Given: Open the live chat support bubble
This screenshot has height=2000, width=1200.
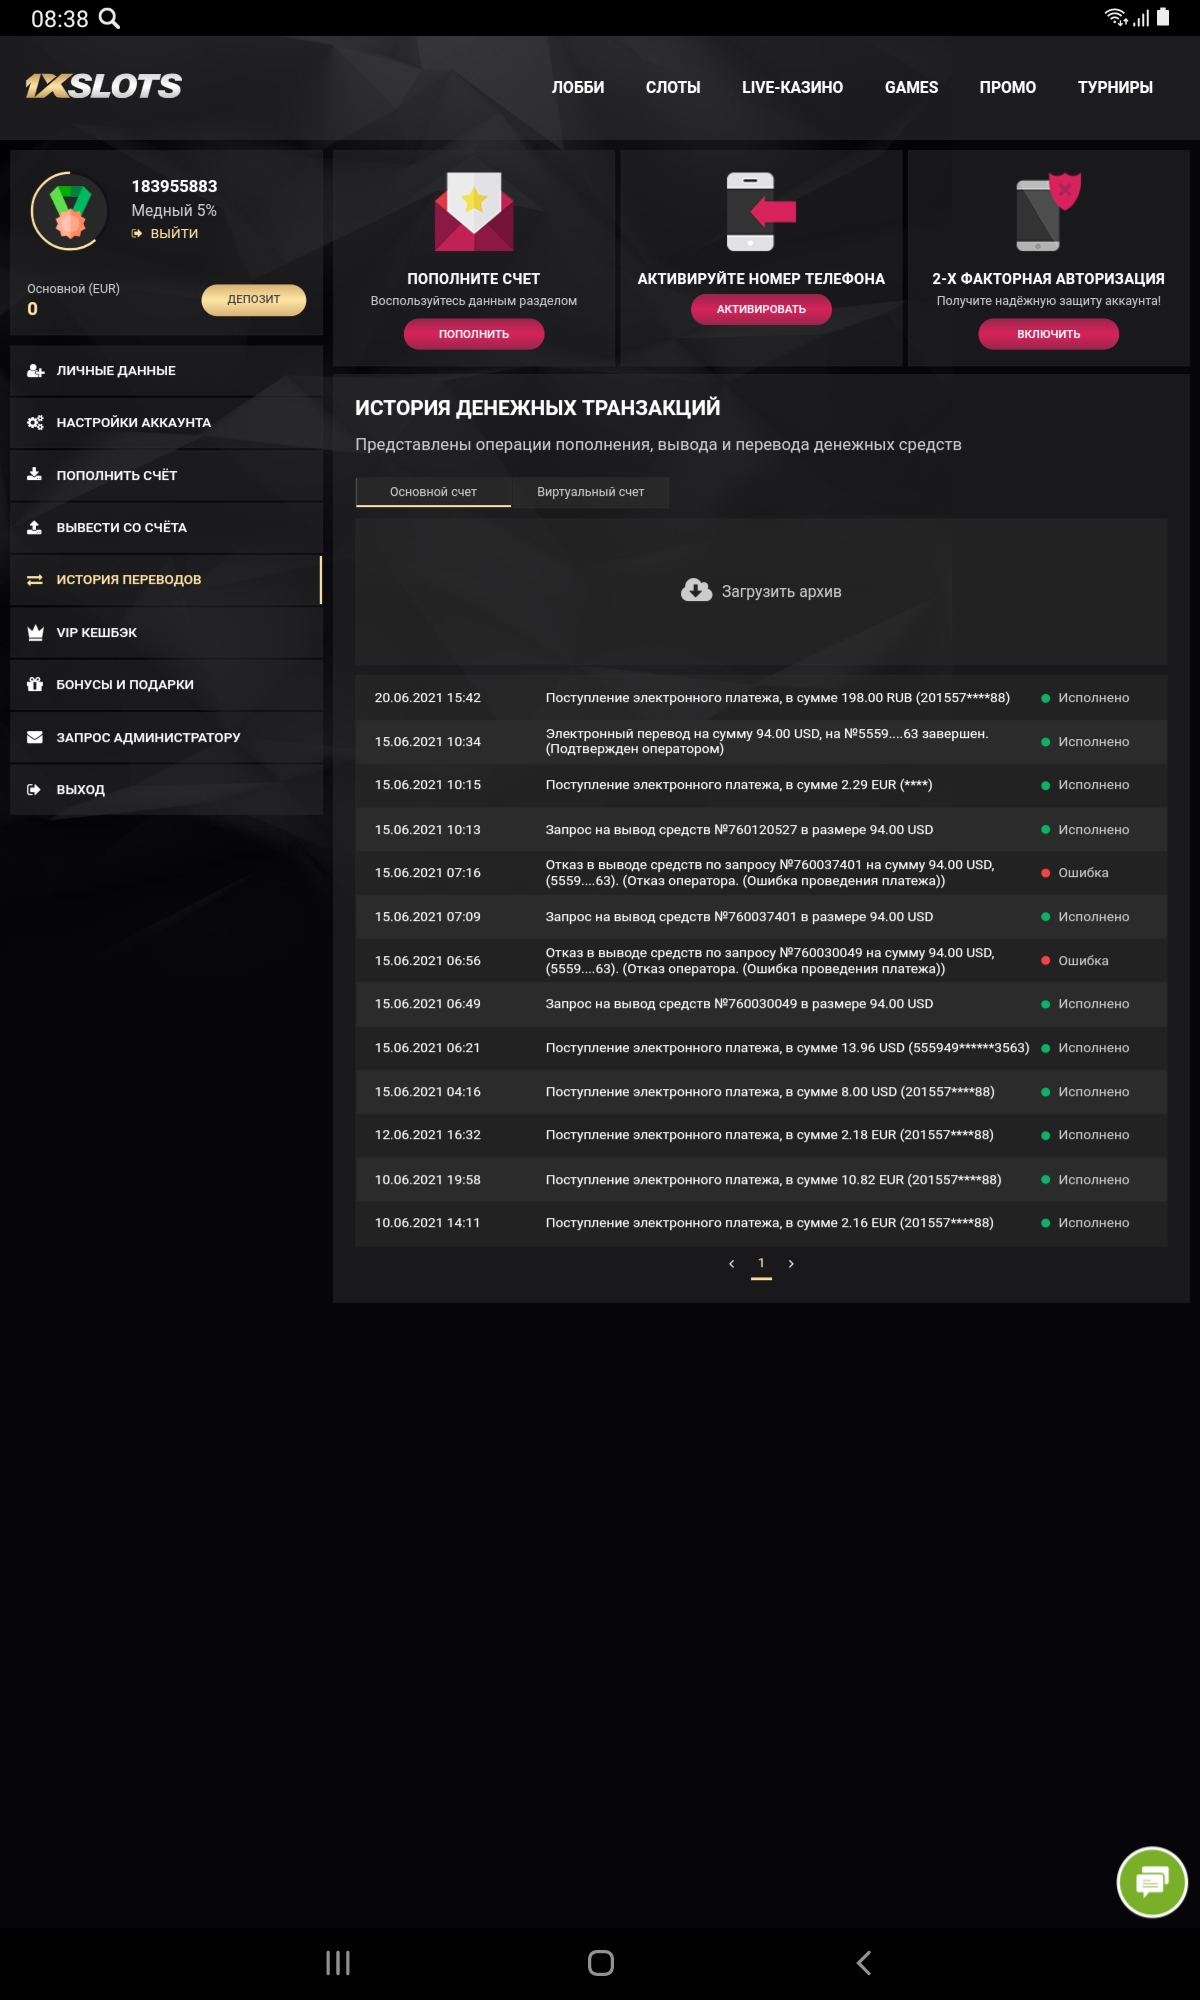Looking at the screenshot, I should 1151,1882.
